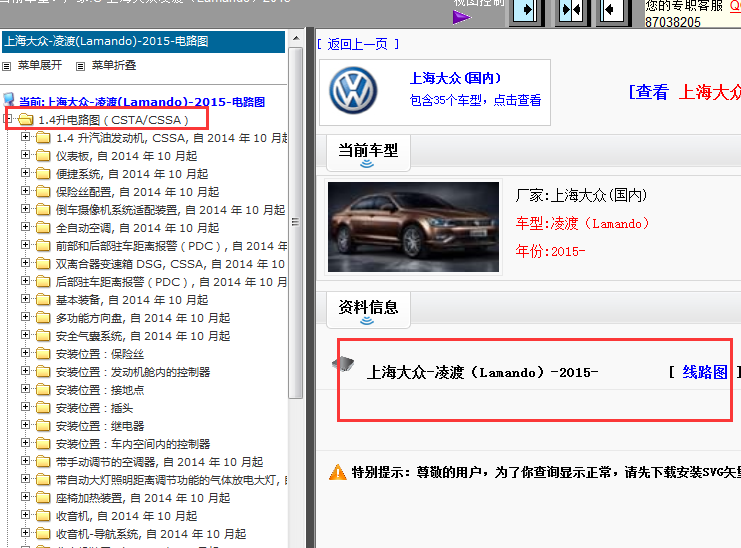Click the down chevron under 资料信息
The height and width of the screenshot is (548, 741).
[x=367, y=321]
